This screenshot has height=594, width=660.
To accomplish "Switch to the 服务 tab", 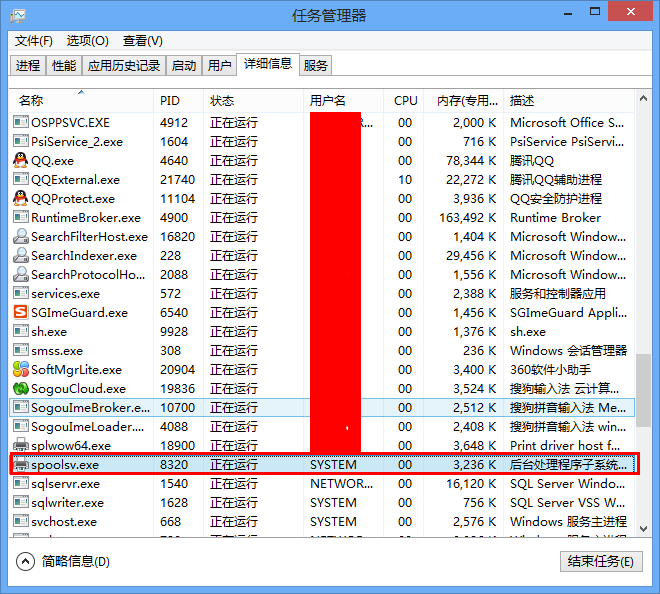I will (x=316, y=66).
